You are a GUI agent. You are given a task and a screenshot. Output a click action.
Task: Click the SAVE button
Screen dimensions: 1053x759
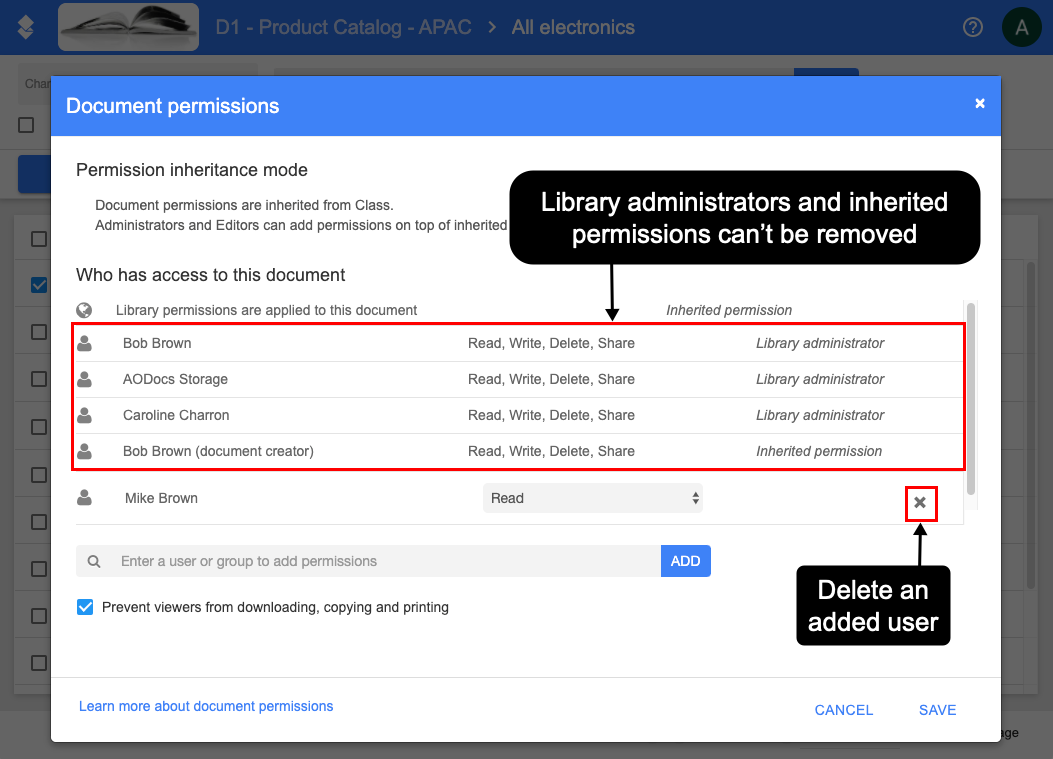pyautogui.click(x=936, y=710)
